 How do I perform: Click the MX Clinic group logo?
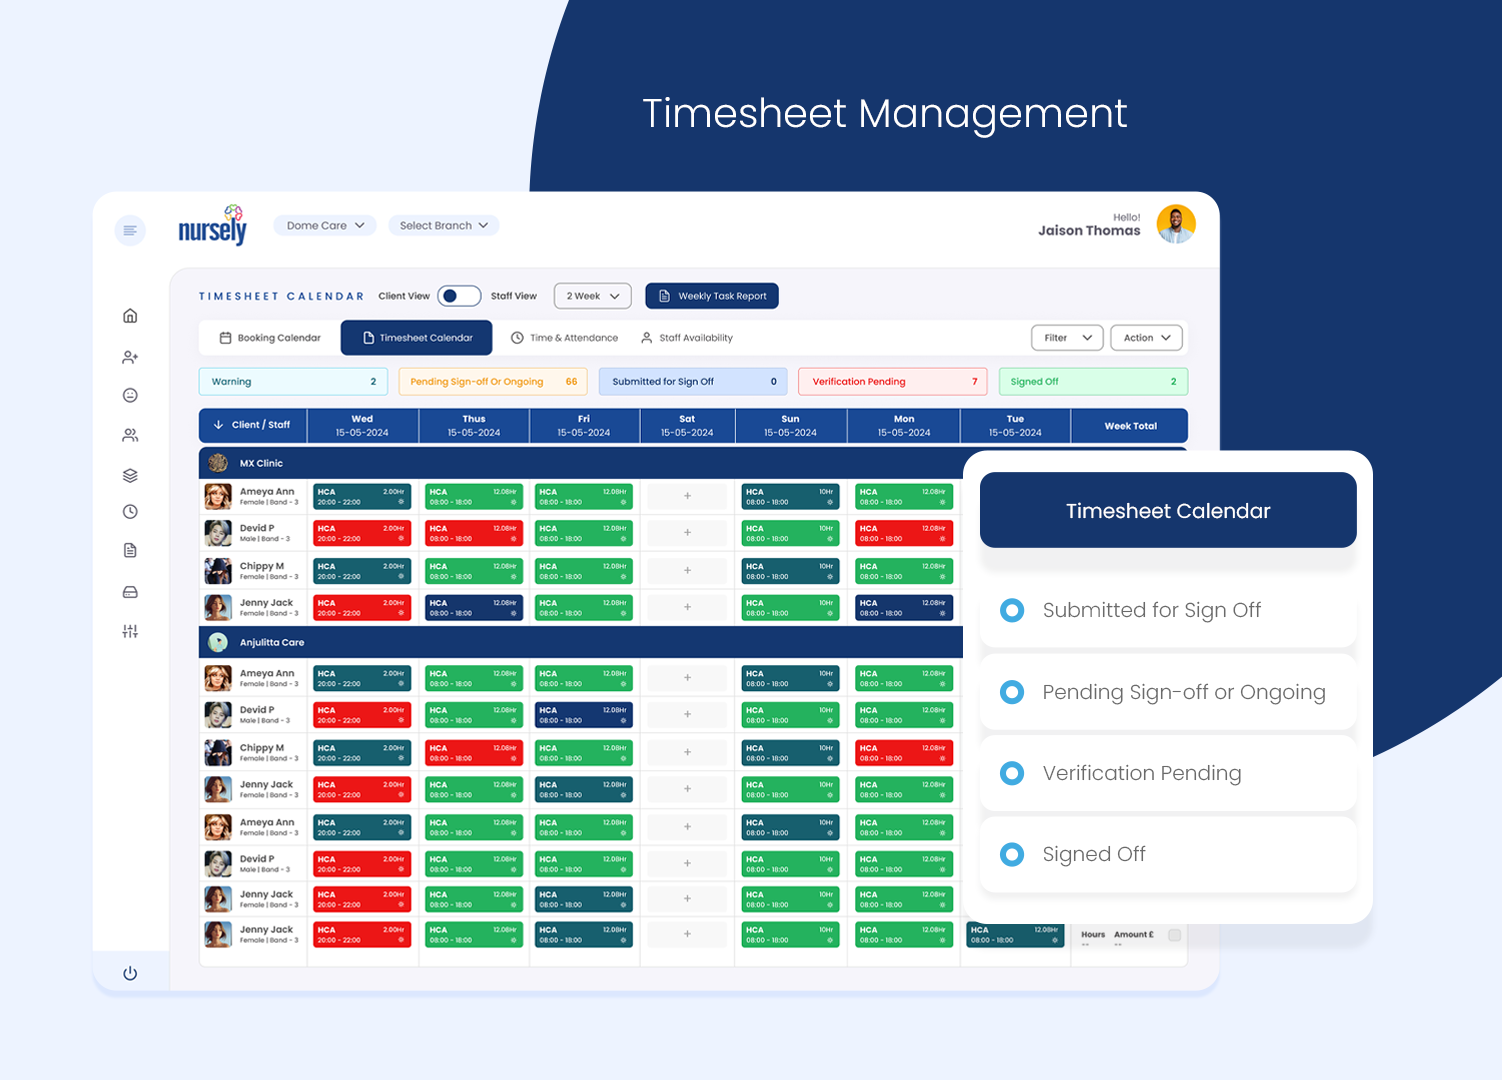click(218, 463)
